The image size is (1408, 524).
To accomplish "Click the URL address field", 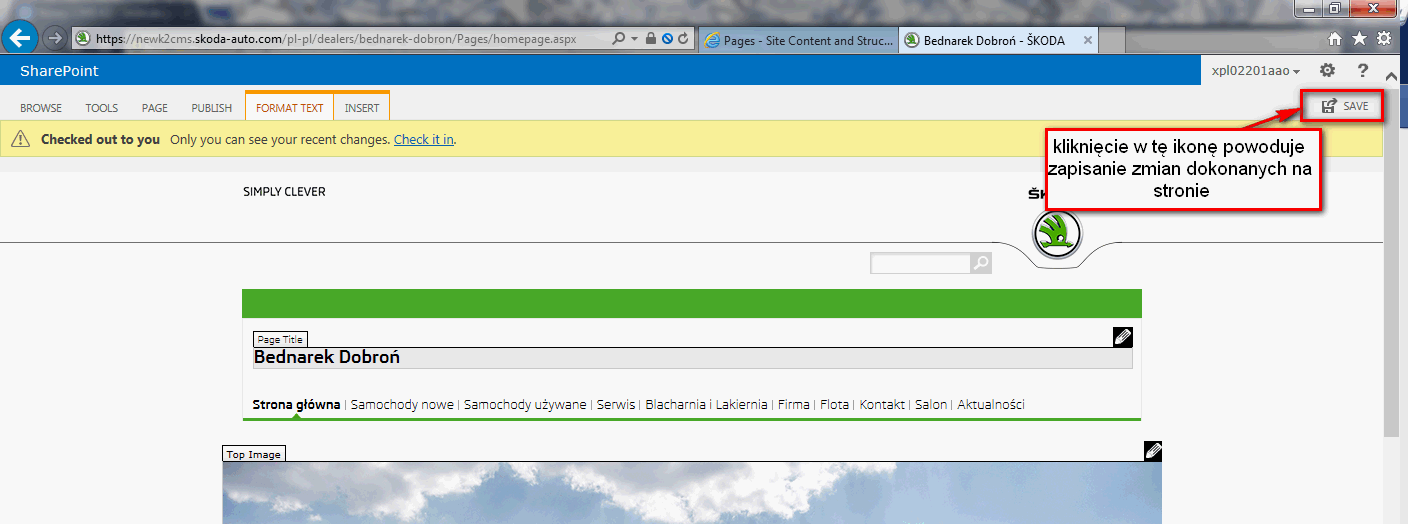I will point(340,39).
